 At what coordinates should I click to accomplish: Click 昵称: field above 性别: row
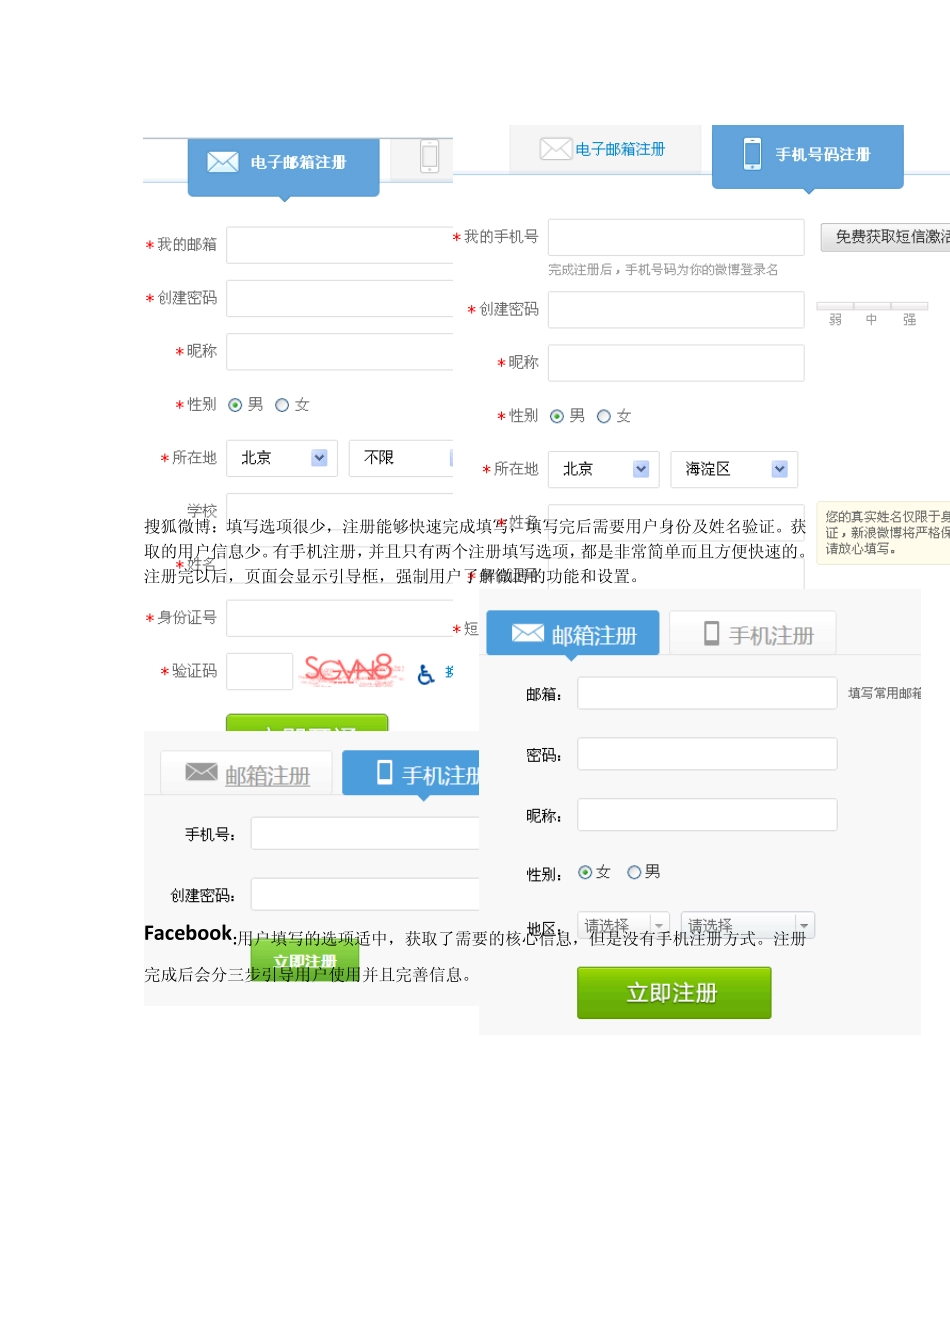point(707,815)
